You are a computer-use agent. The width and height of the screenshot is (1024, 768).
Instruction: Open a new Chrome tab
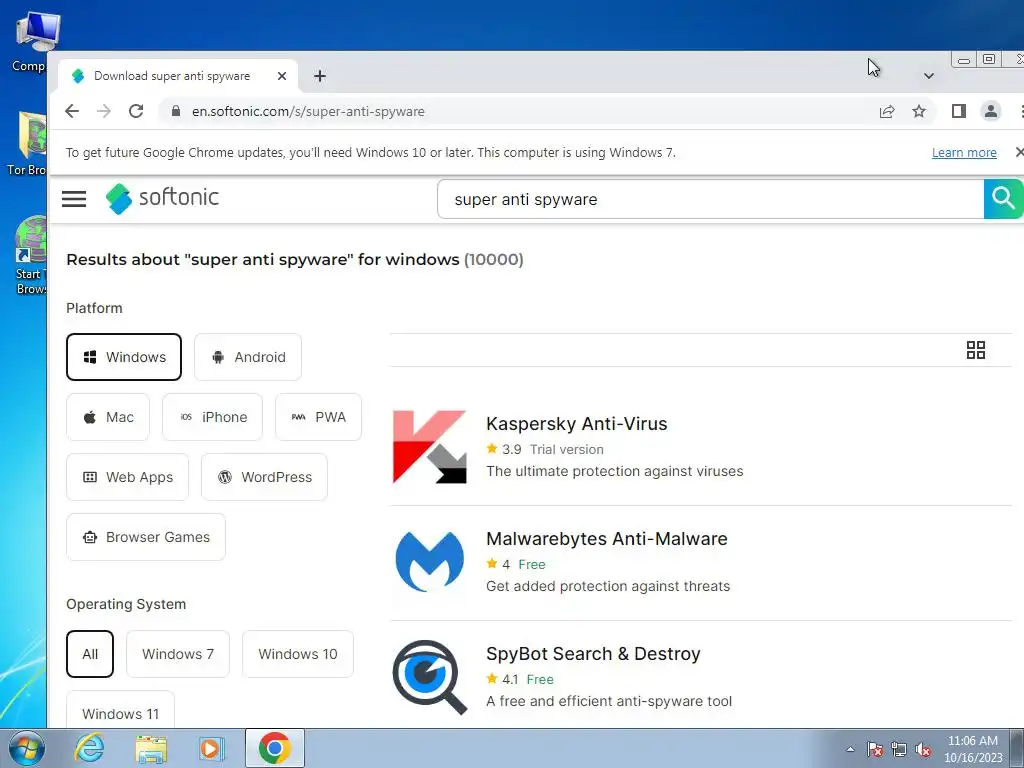pyautogui.click(x=319, y=76)
